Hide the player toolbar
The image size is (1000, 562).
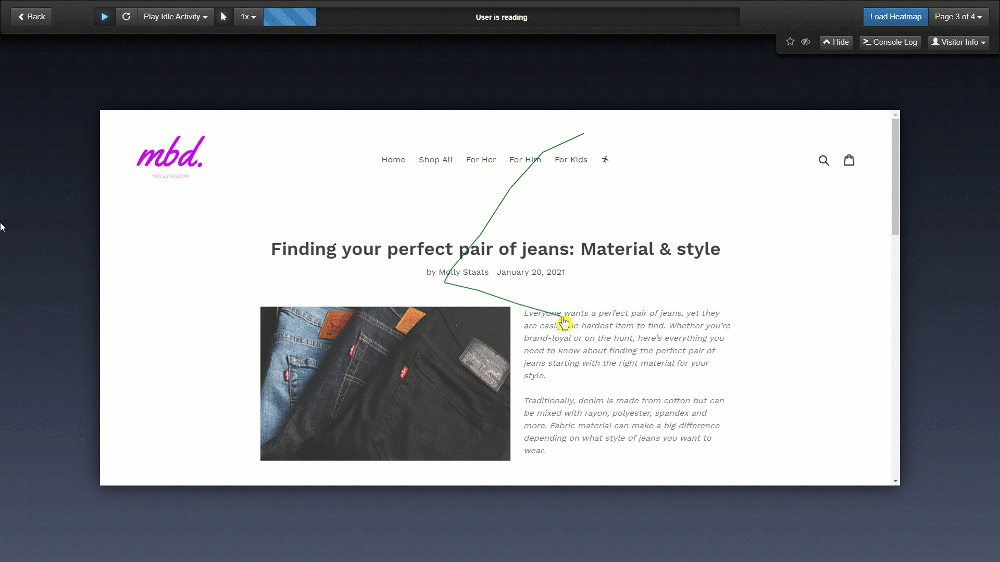[836, 42]
